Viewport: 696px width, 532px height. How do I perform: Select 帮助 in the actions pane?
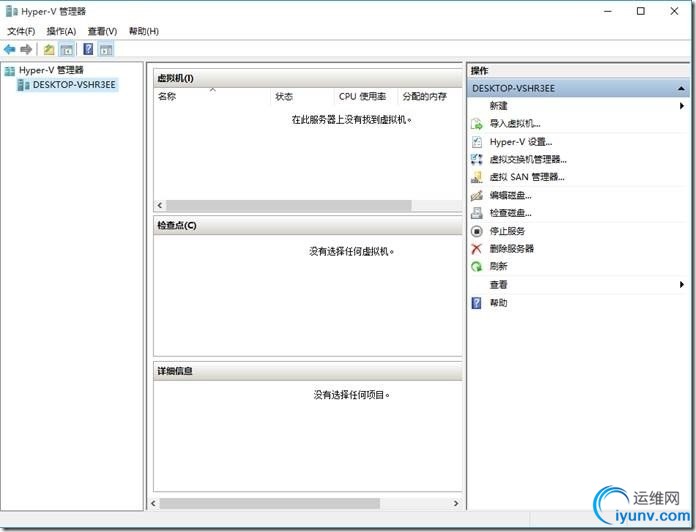(x=498, y=303)
